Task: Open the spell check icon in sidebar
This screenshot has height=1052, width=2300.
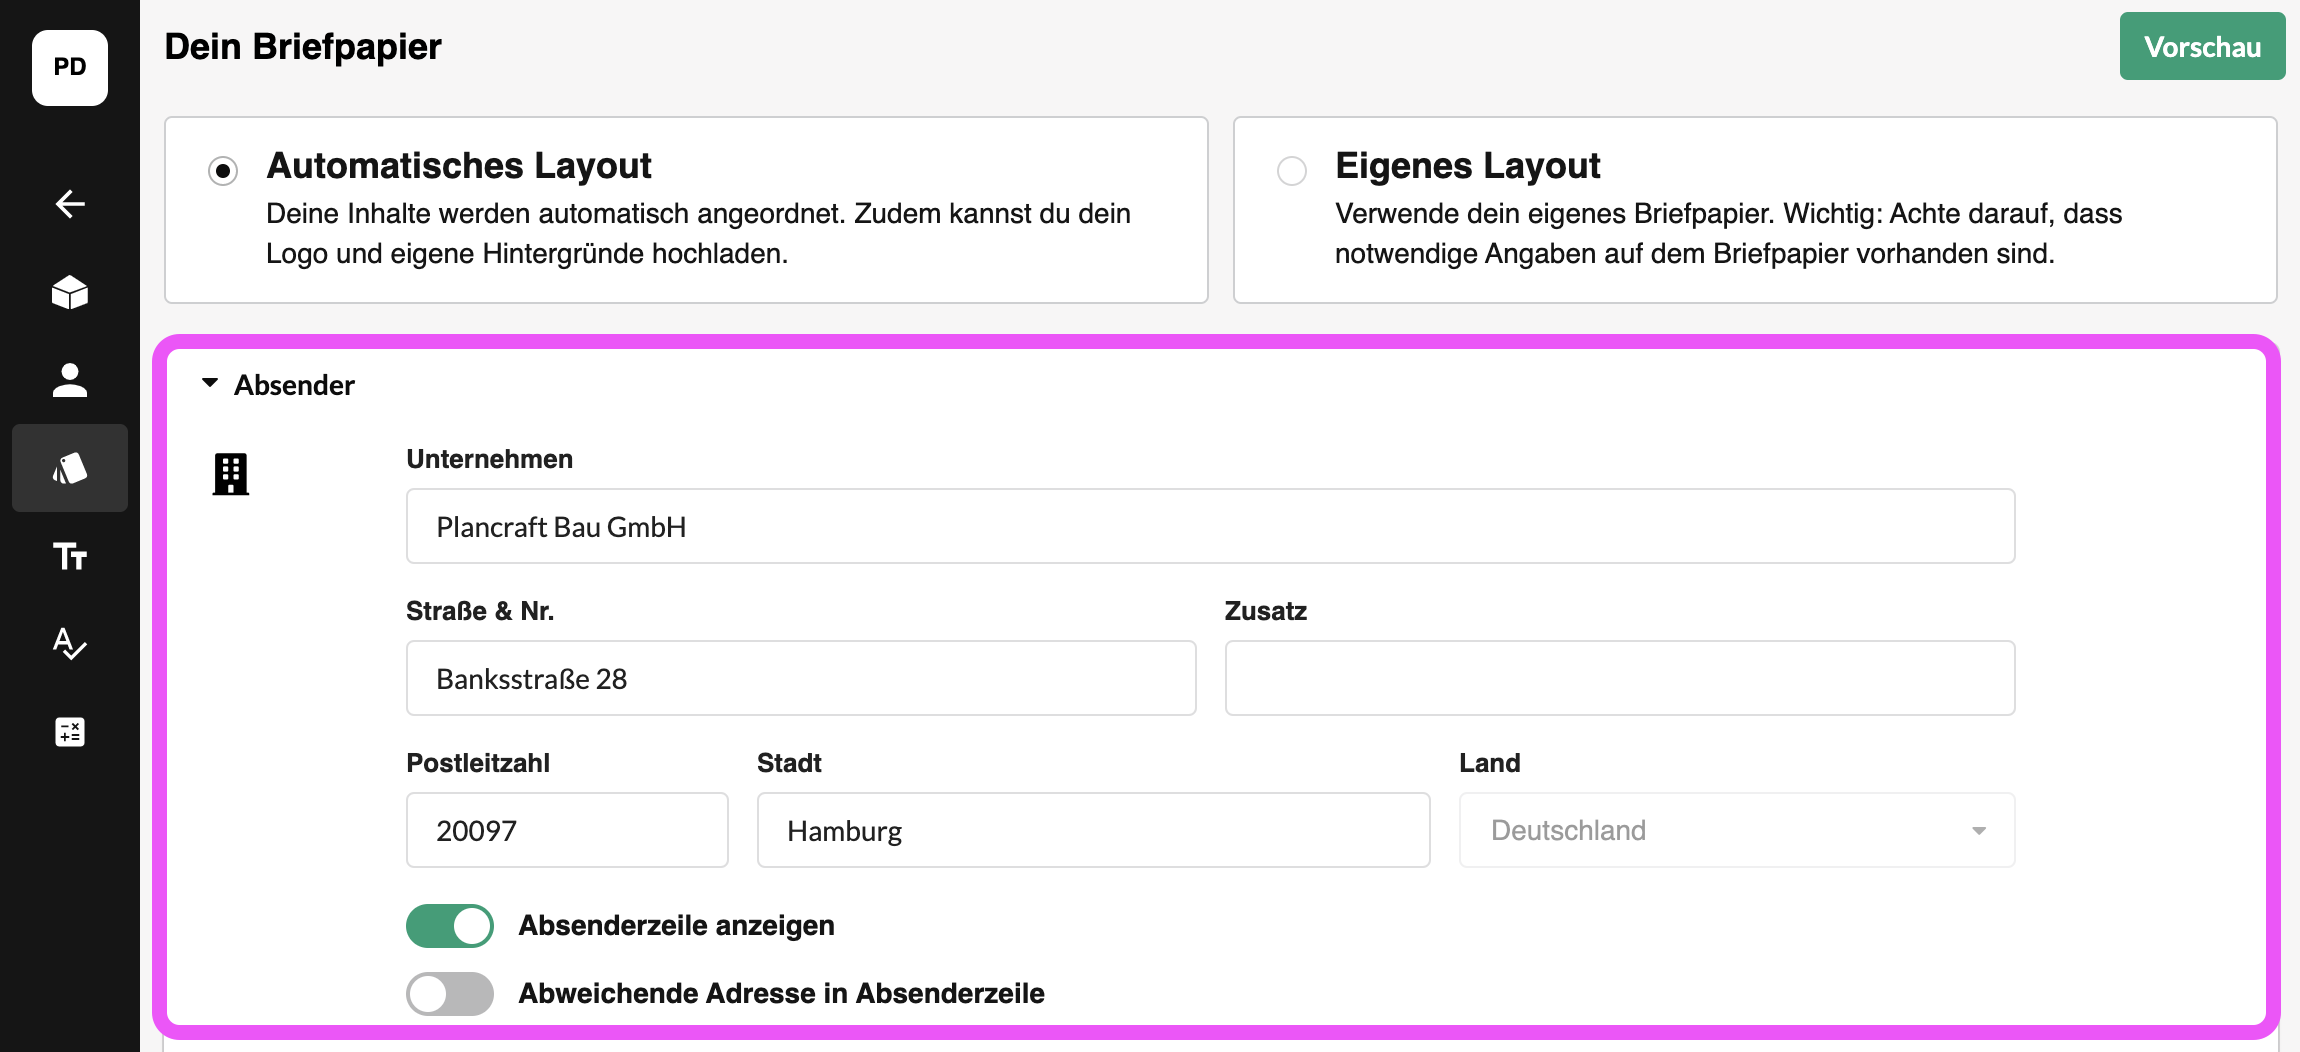Action: point(70,644)
